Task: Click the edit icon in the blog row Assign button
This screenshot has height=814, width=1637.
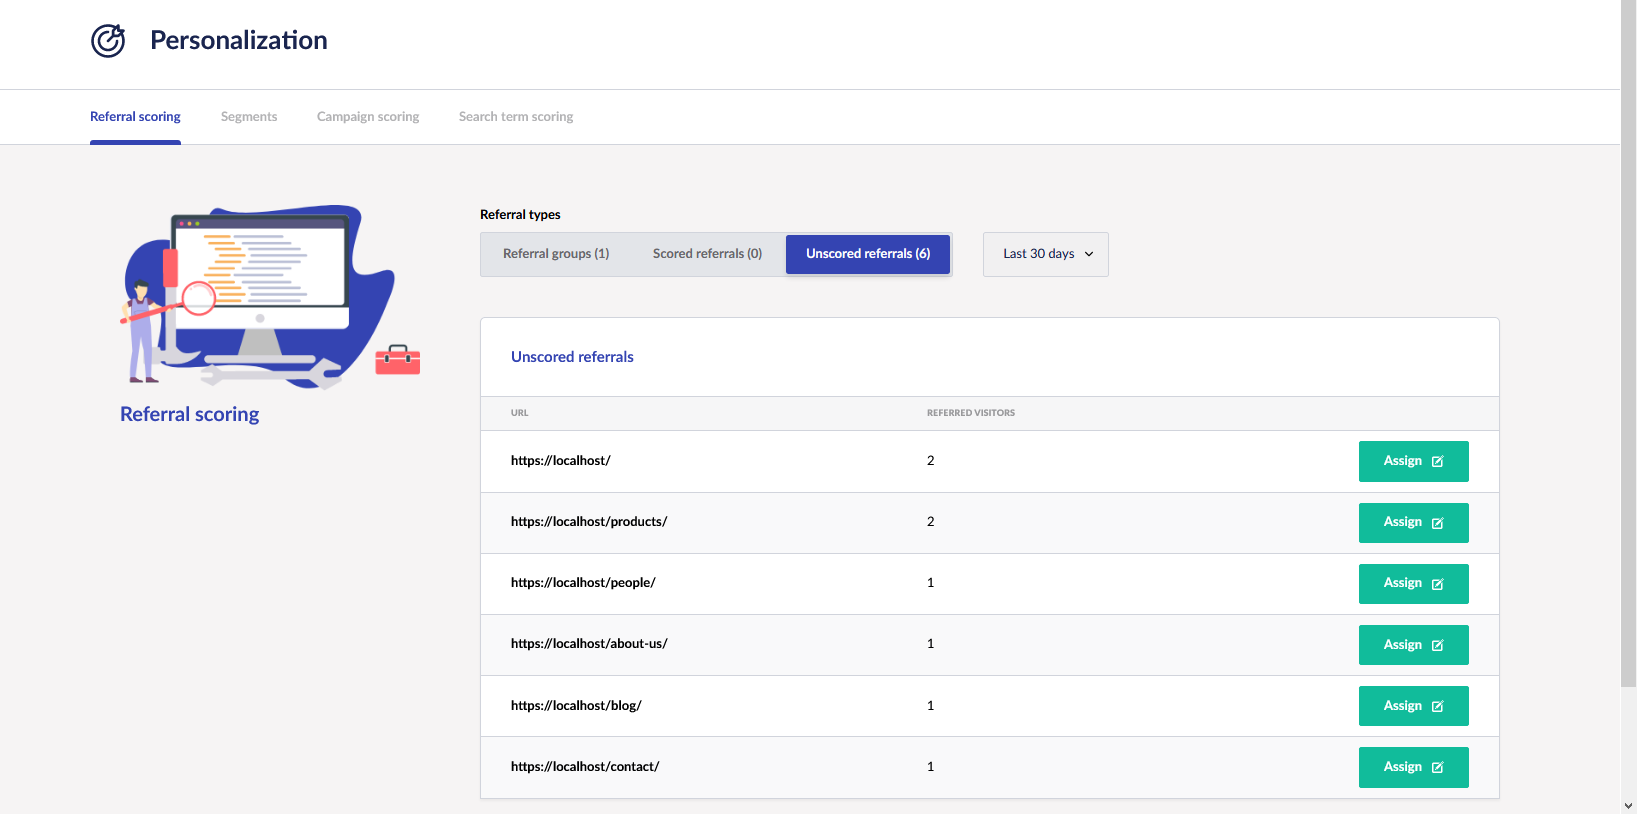Action: (x=1438, y=707)
